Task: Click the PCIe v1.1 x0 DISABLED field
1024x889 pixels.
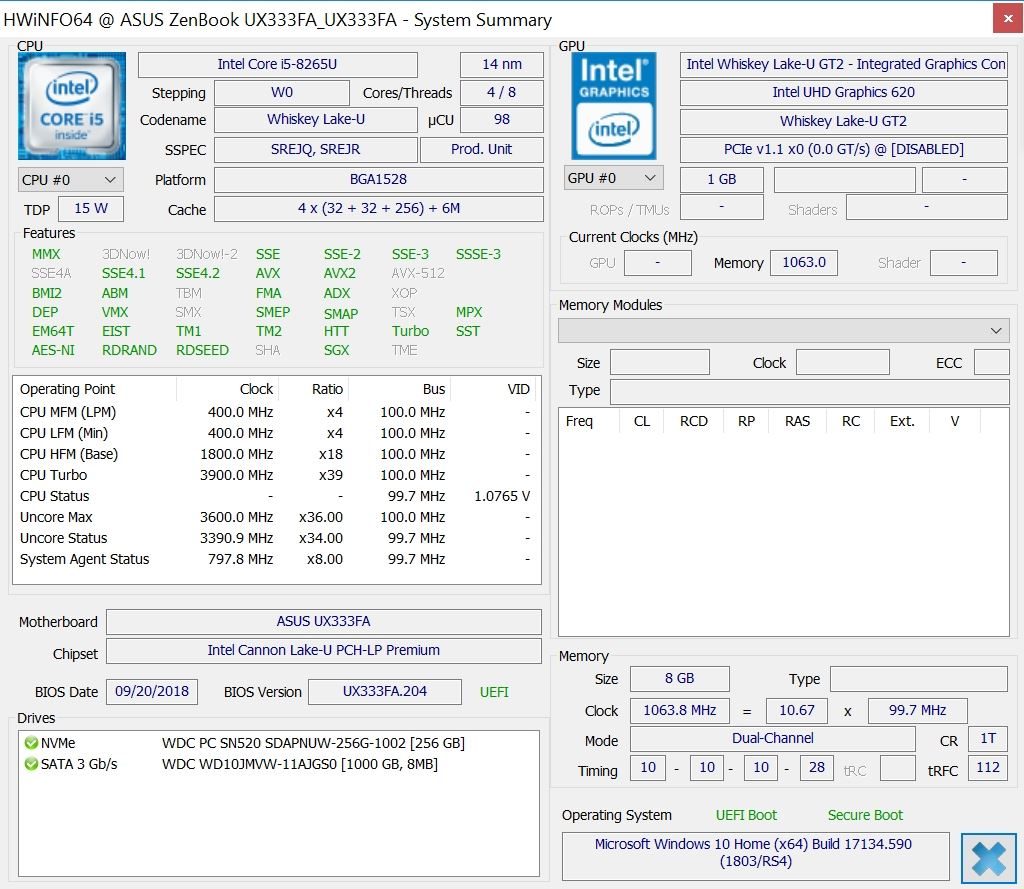Action: pos(844,150)
